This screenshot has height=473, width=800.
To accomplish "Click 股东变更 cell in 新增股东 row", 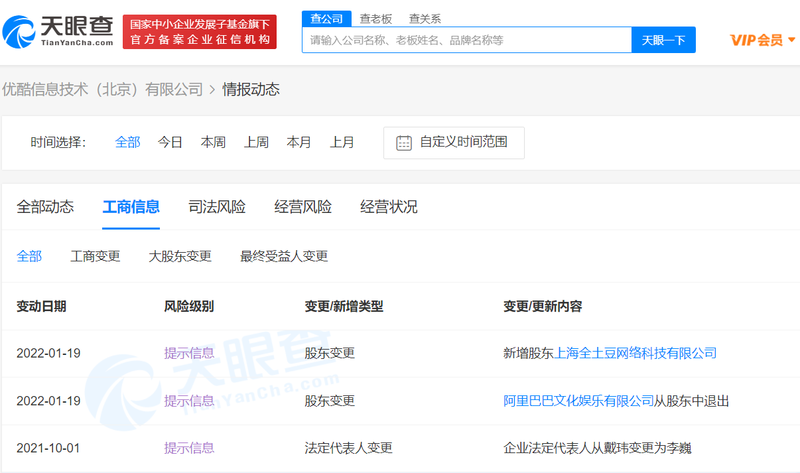I will 330,353.
